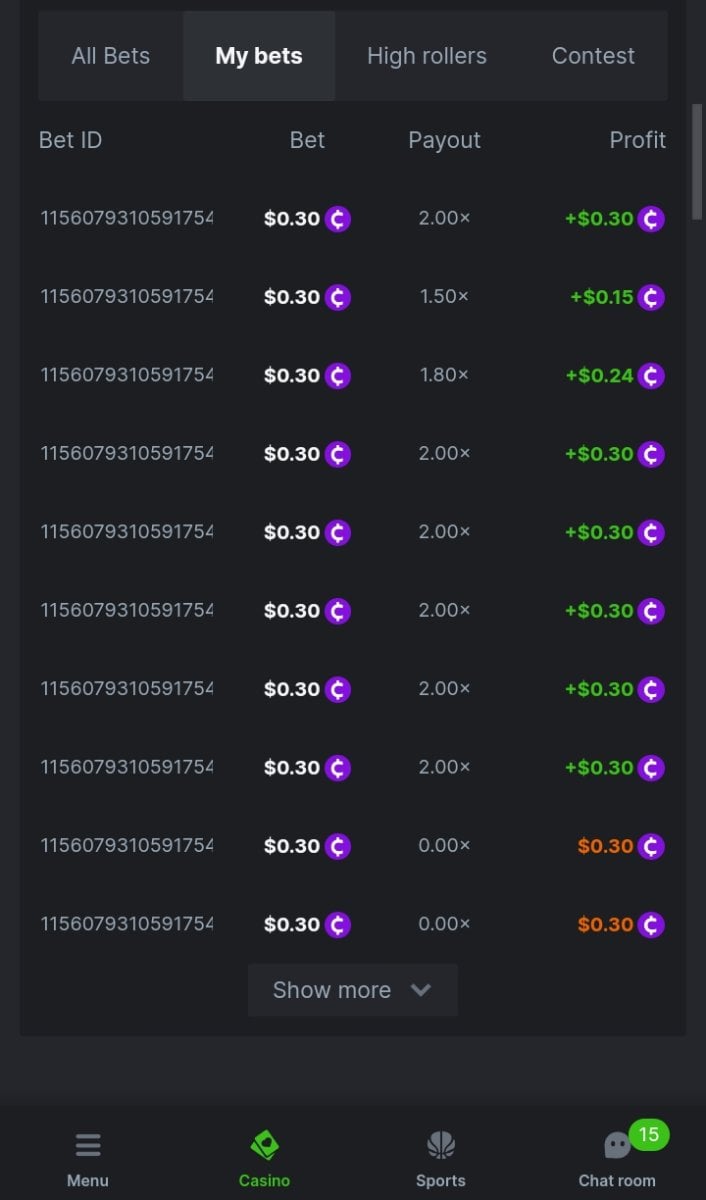
Task: Click the coin icon beside the +$0.15 profit
Action: [x=651, y=297]
